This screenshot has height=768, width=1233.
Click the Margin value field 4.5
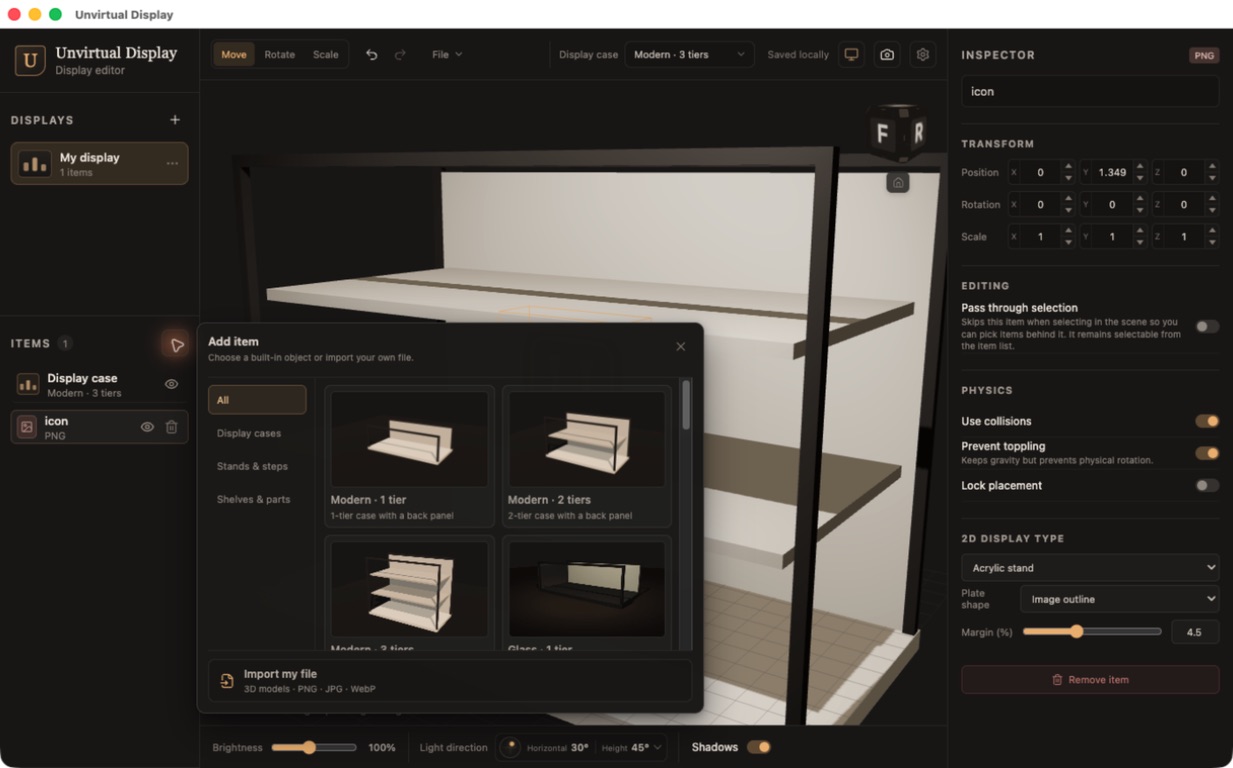coord(1195,632)
